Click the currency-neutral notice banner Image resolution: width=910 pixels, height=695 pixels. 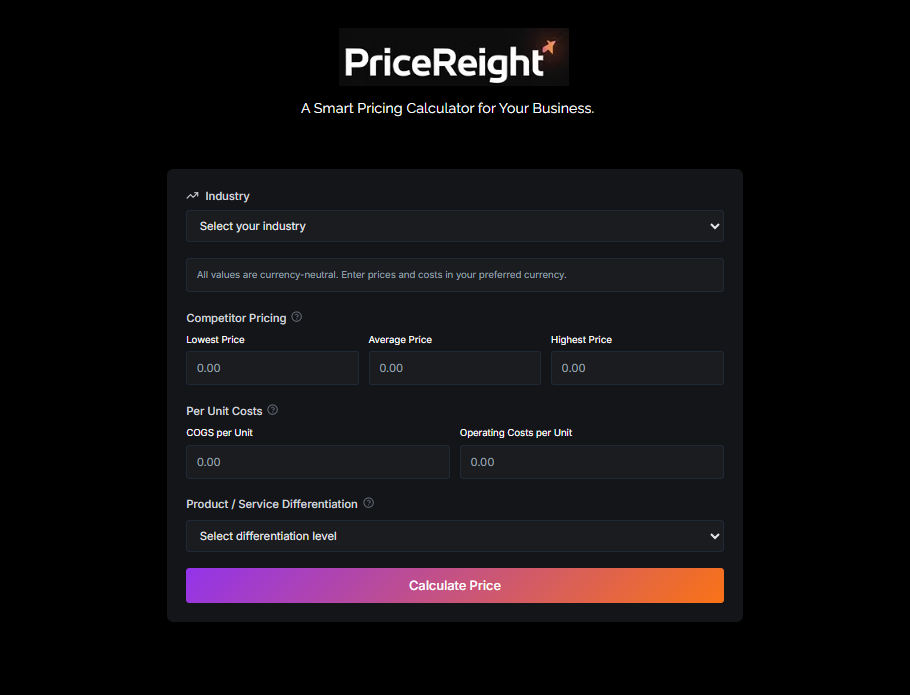coord(455,275)
